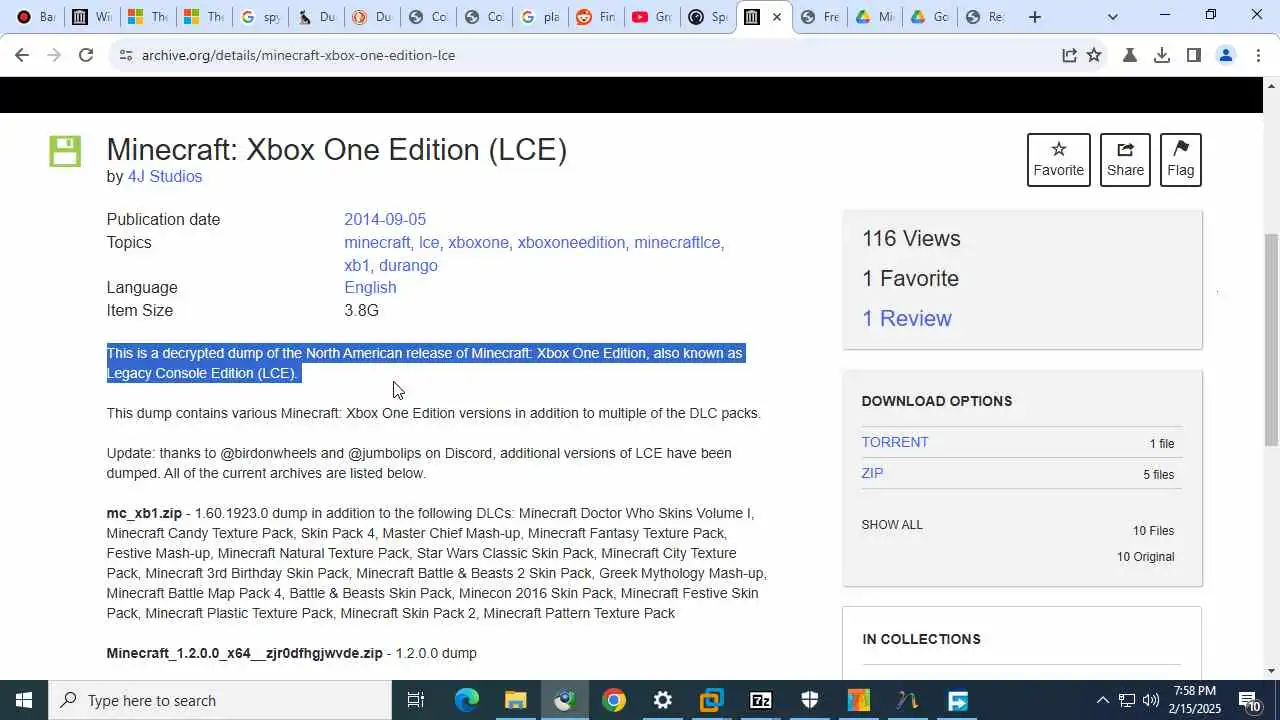Expand the tab search dropdown
This screenshot has width=1280, height=720.
click(1112, 17)
